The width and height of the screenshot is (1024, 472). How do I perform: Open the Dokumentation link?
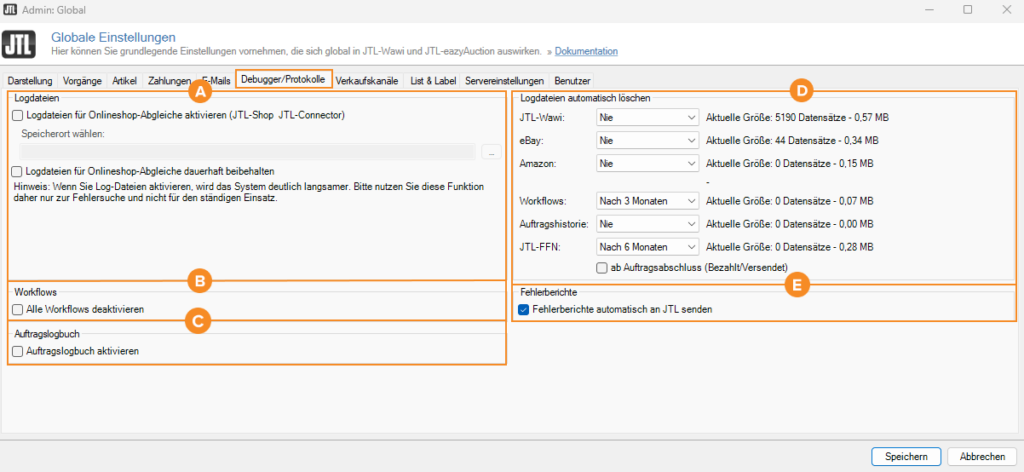tap(586, 51)
